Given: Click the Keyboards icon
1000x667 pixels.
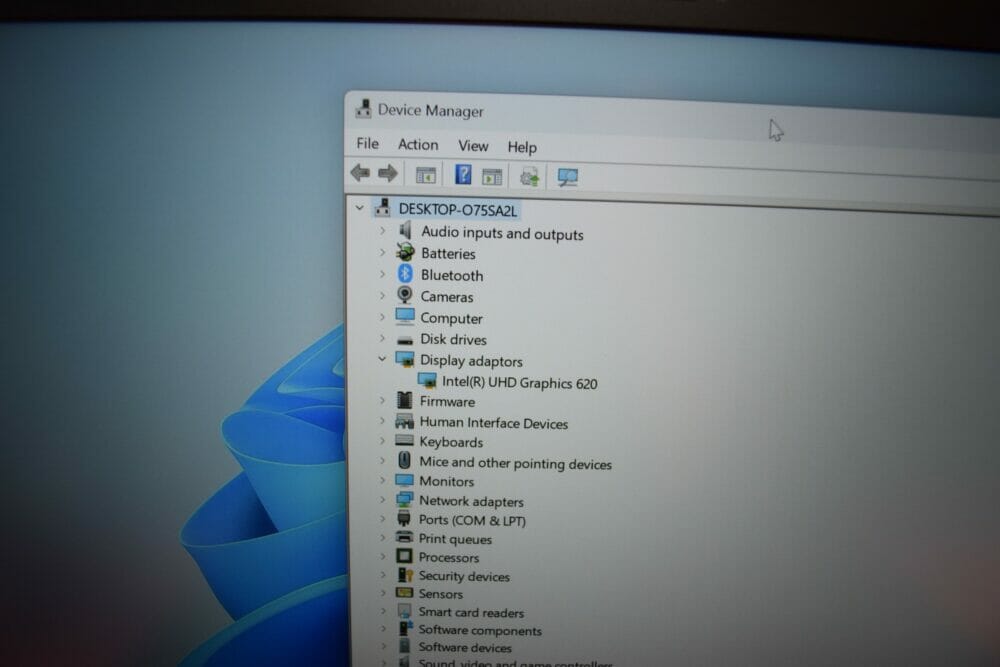Looking at the screenshot, I should 404,440.
